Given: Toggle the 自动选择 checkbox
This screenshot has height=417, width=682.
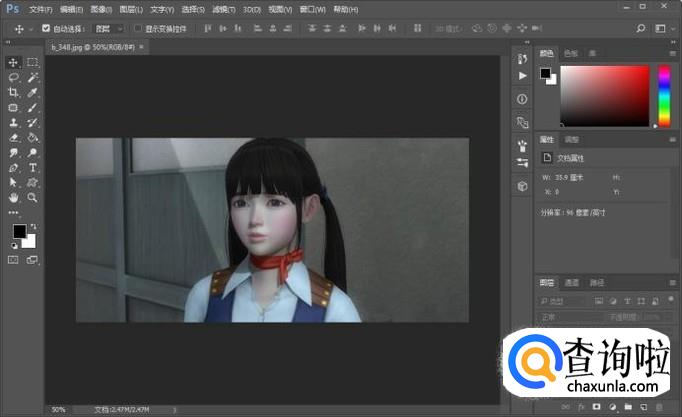Looking at the screenshot, I should 45,28.
